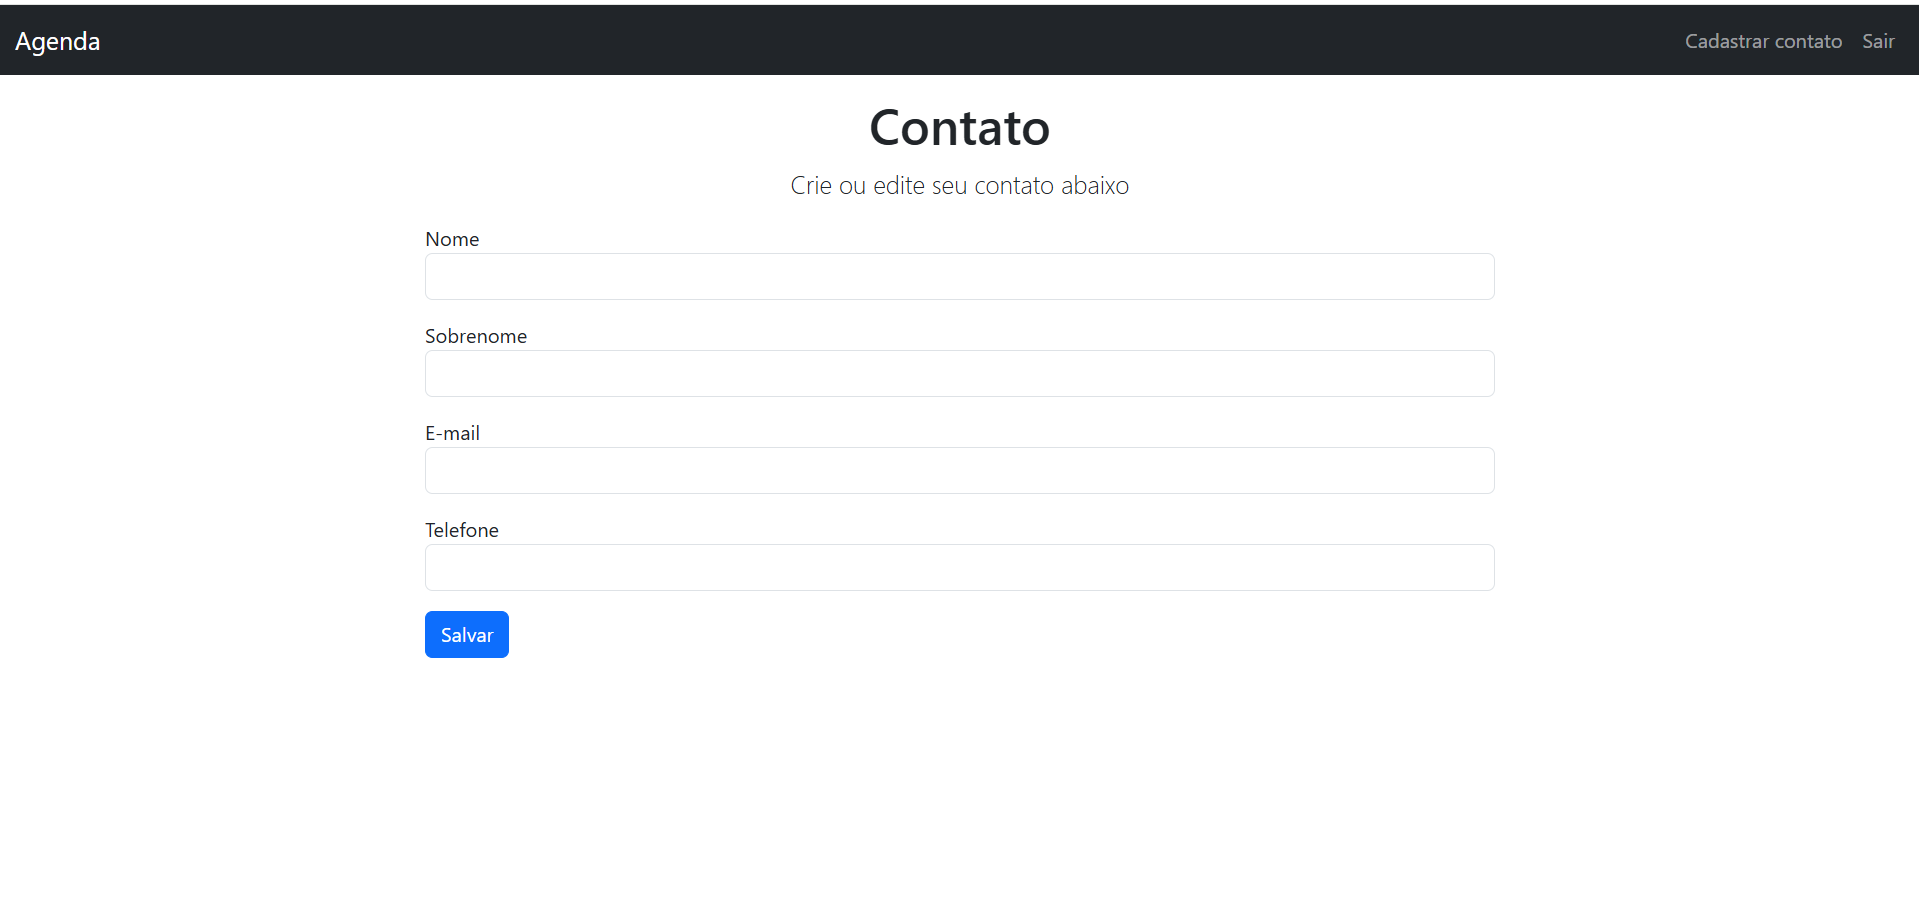This screenshot has height=911, width=1919.
Task: Click the word 'Crie' in the subtitle
Action: coord(811,186)
